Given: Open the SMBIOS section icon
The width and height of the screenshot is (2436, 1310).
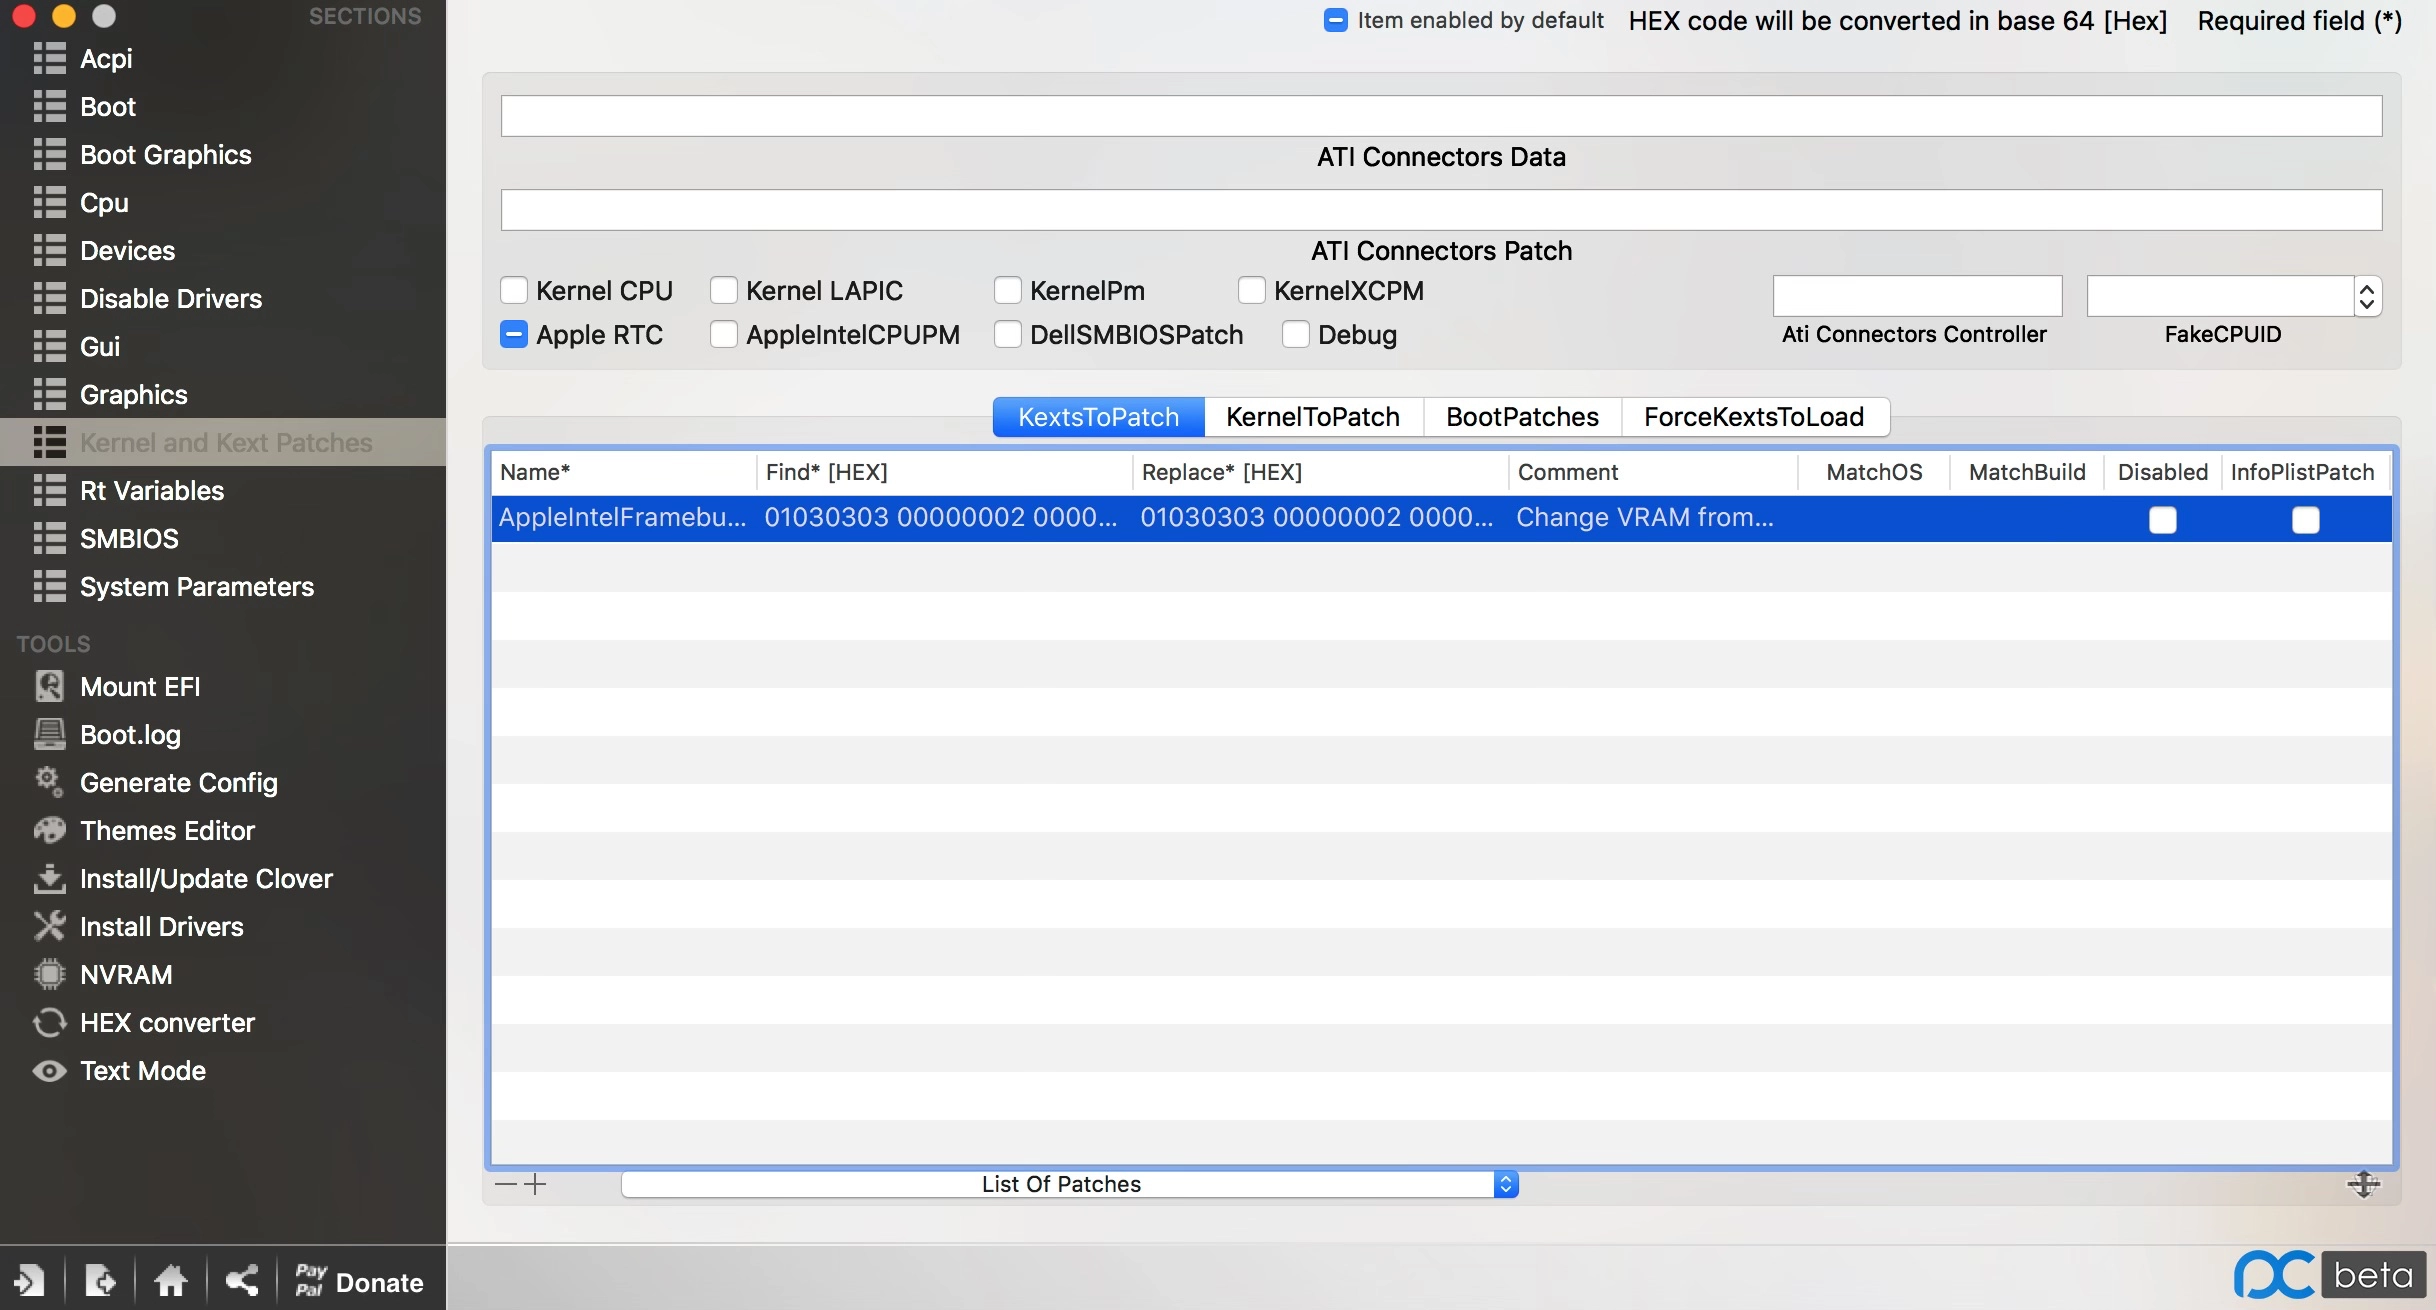Looking at the screenshot, I should tap(49, 539).
